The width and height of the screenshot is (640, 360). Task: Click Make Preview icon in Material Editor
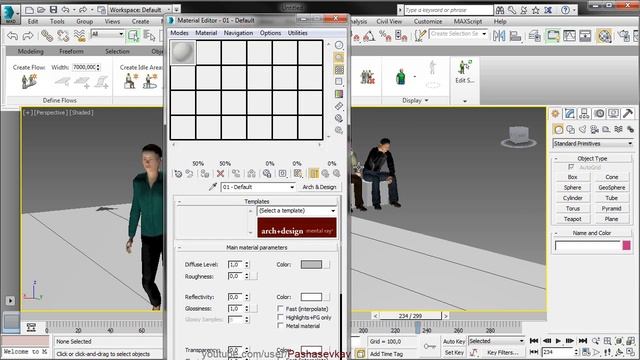tap(339, 106)
